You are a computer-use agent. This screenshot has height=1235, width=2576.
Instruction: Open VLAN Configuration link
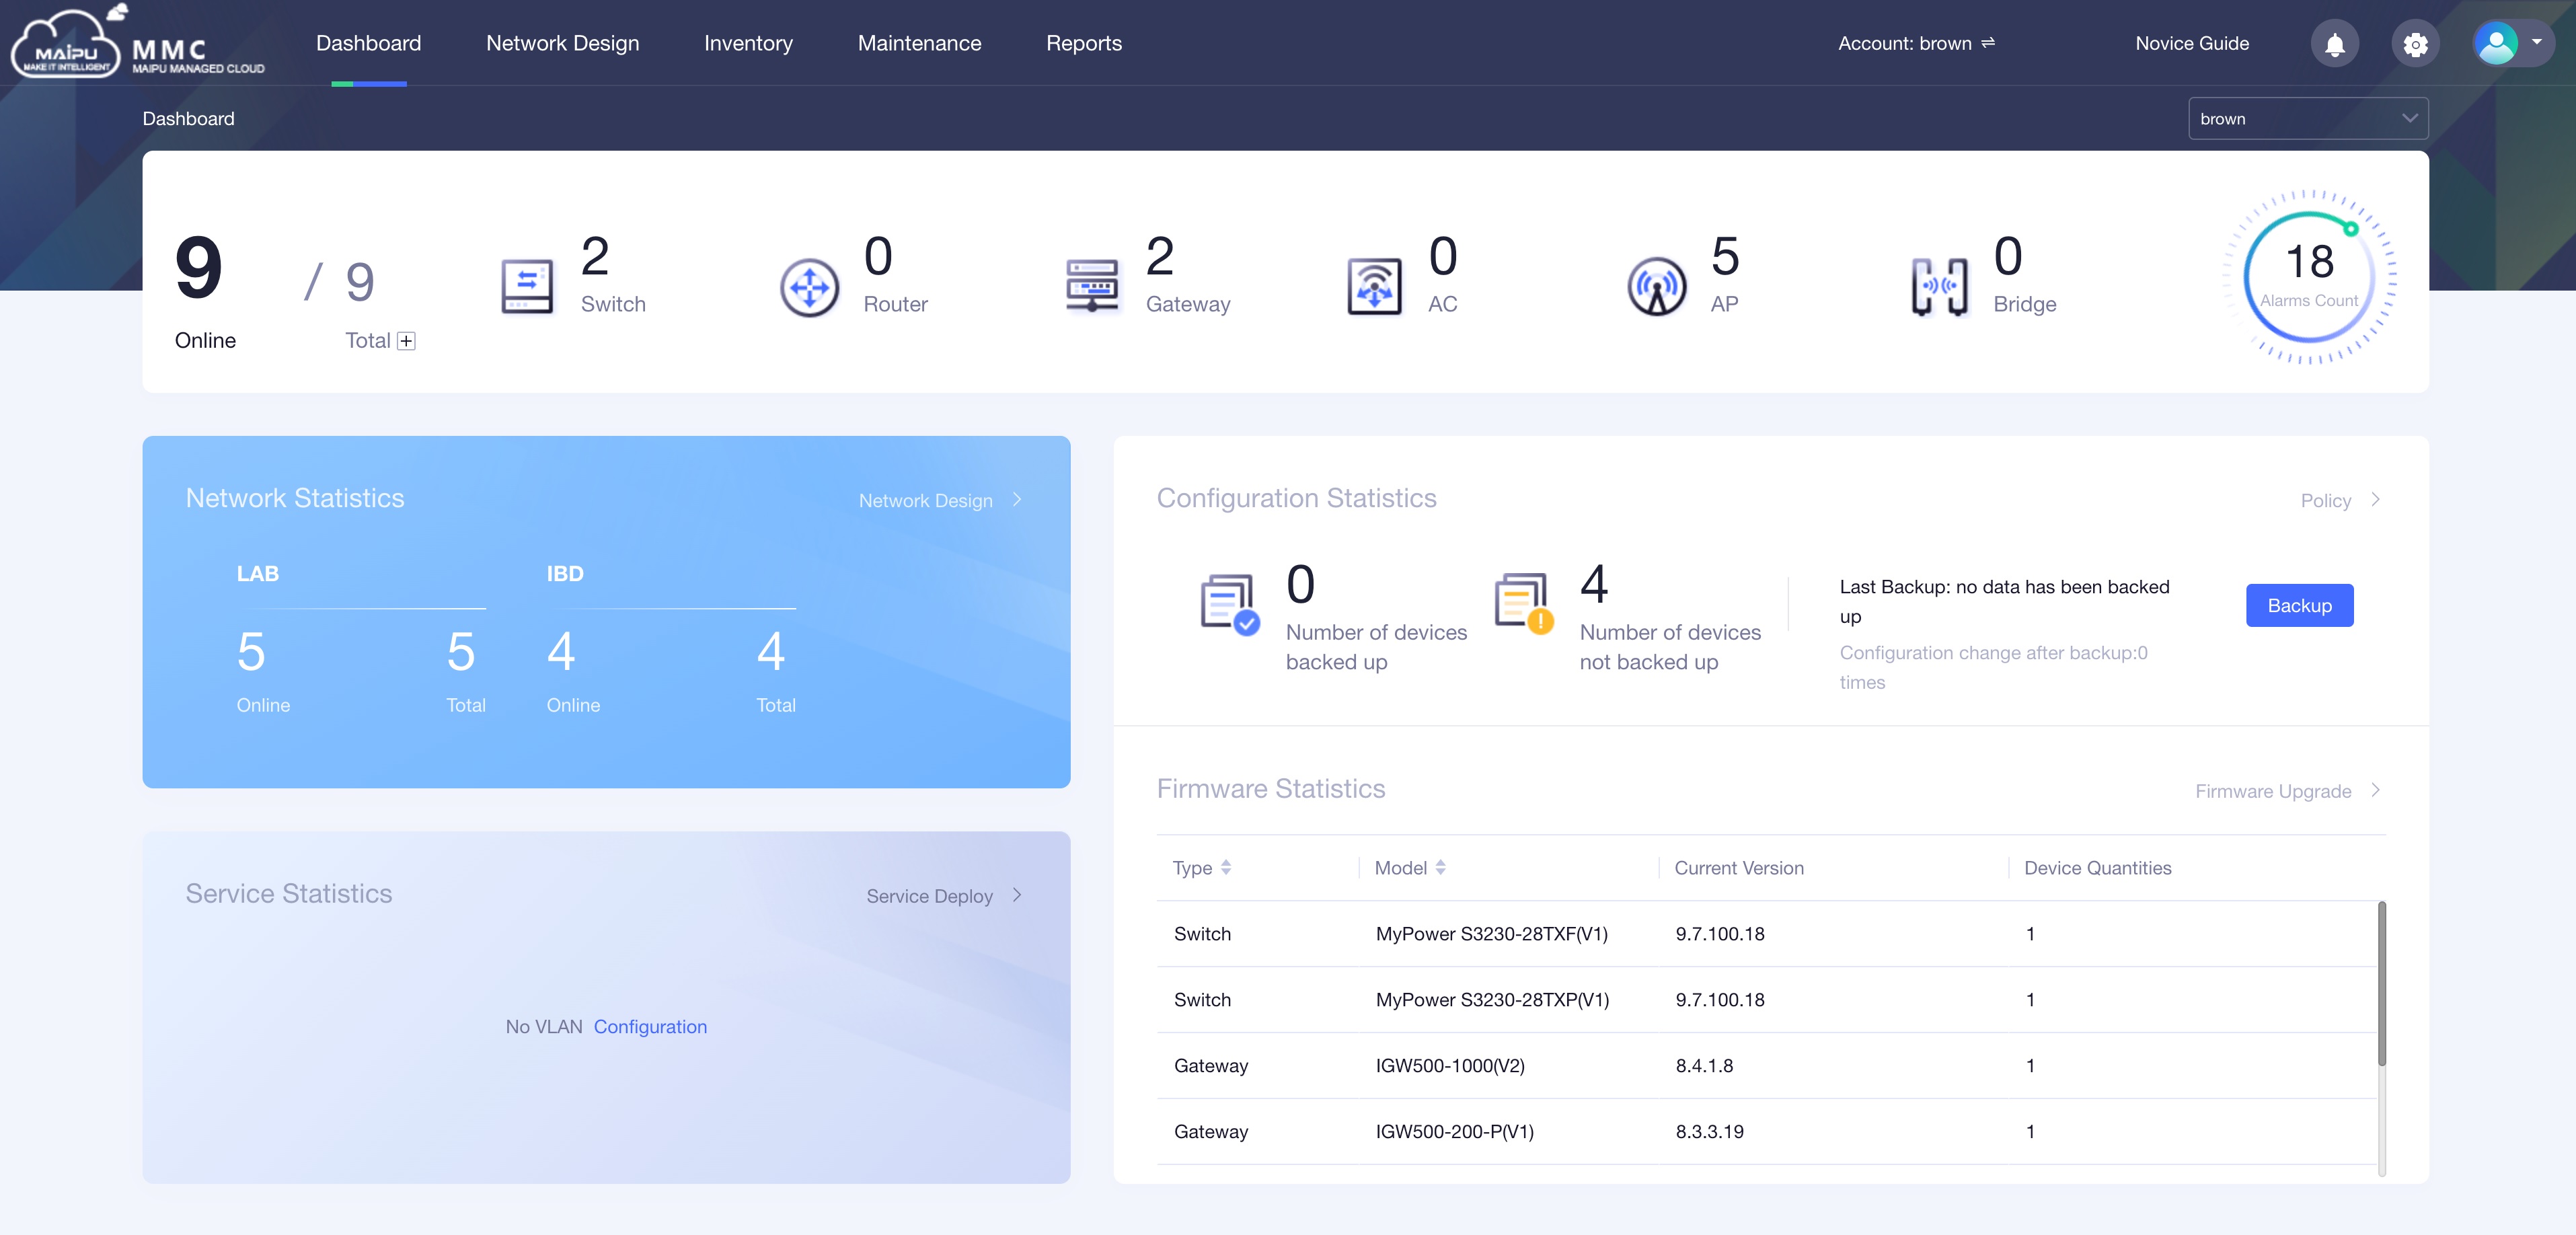(650, 1026)
